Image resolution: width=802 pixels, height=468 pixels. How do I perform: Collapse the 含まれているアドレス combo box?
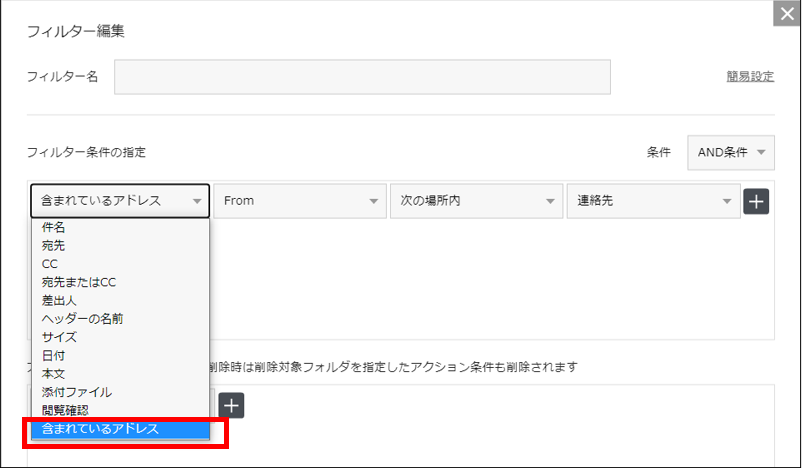click(x=120, y=201)
